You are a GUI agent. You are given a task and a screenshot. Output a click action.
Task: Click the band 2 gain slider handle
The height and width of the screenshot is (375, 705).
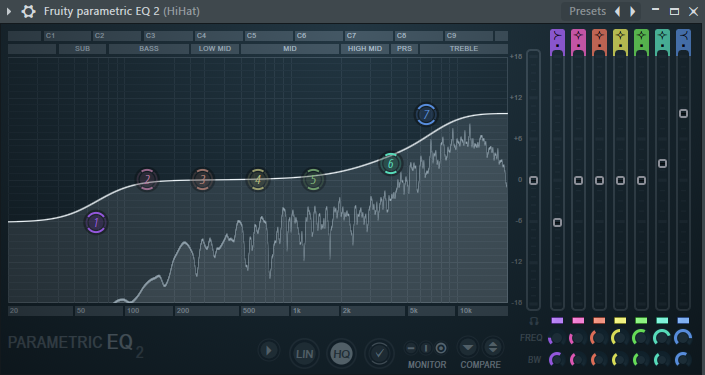(578, 180)
